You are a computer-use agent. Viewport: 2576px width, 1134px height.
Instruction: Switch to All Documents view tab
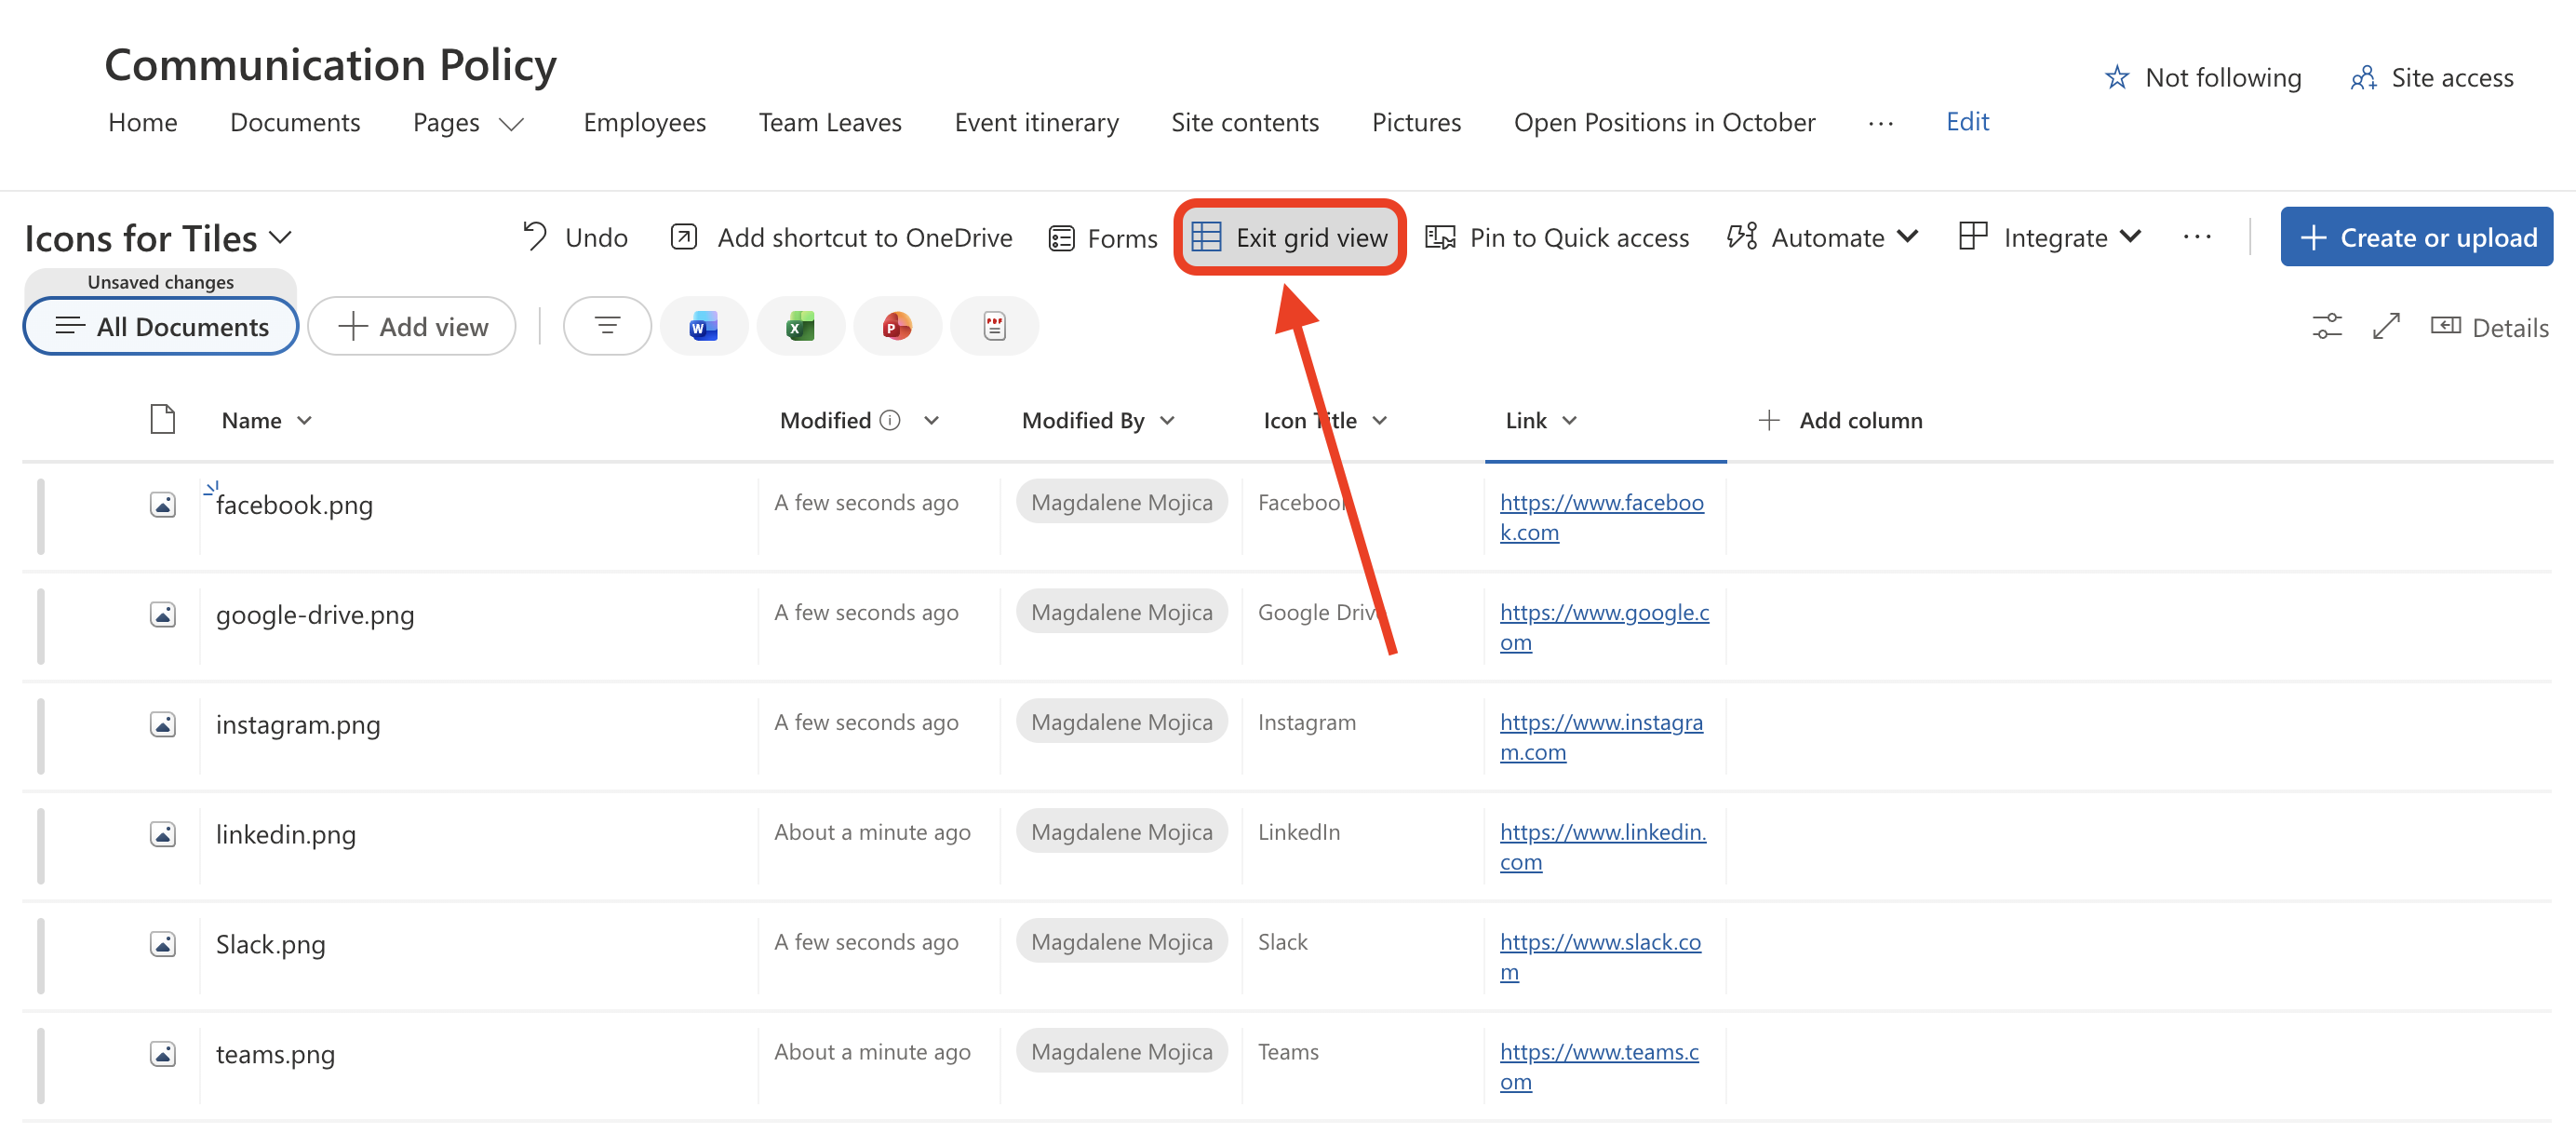click(161, 327)
